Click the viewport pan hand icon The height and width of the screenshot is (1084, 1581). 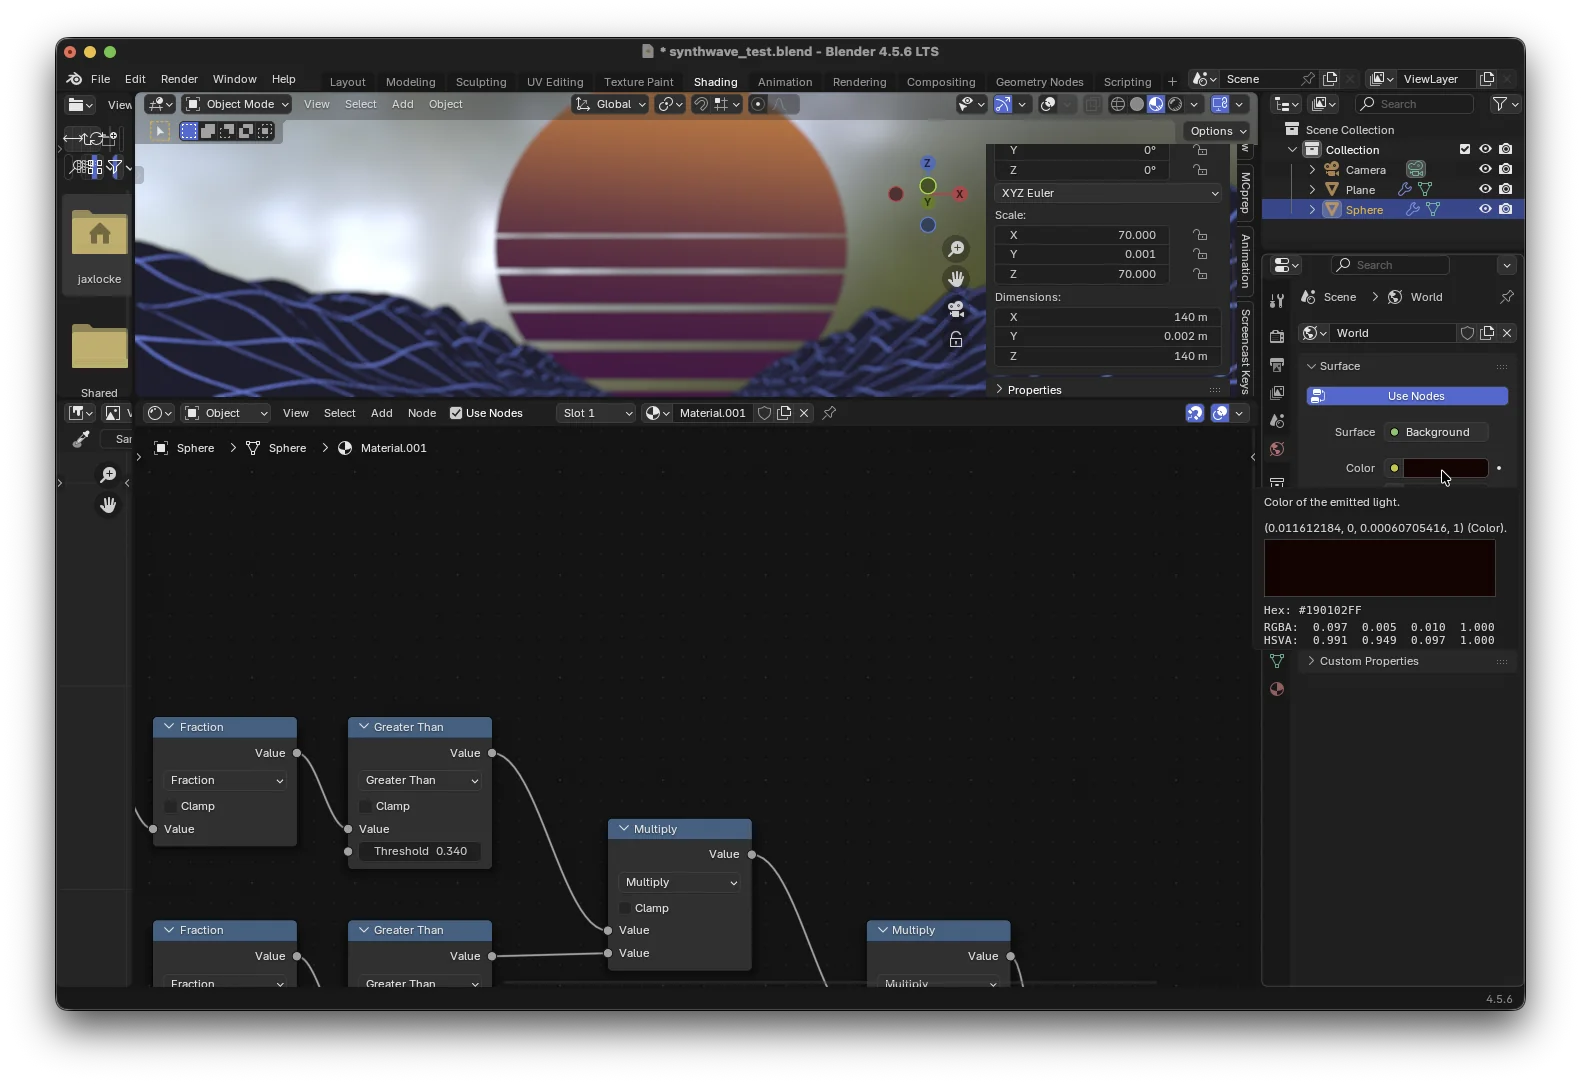coord(956,279)
